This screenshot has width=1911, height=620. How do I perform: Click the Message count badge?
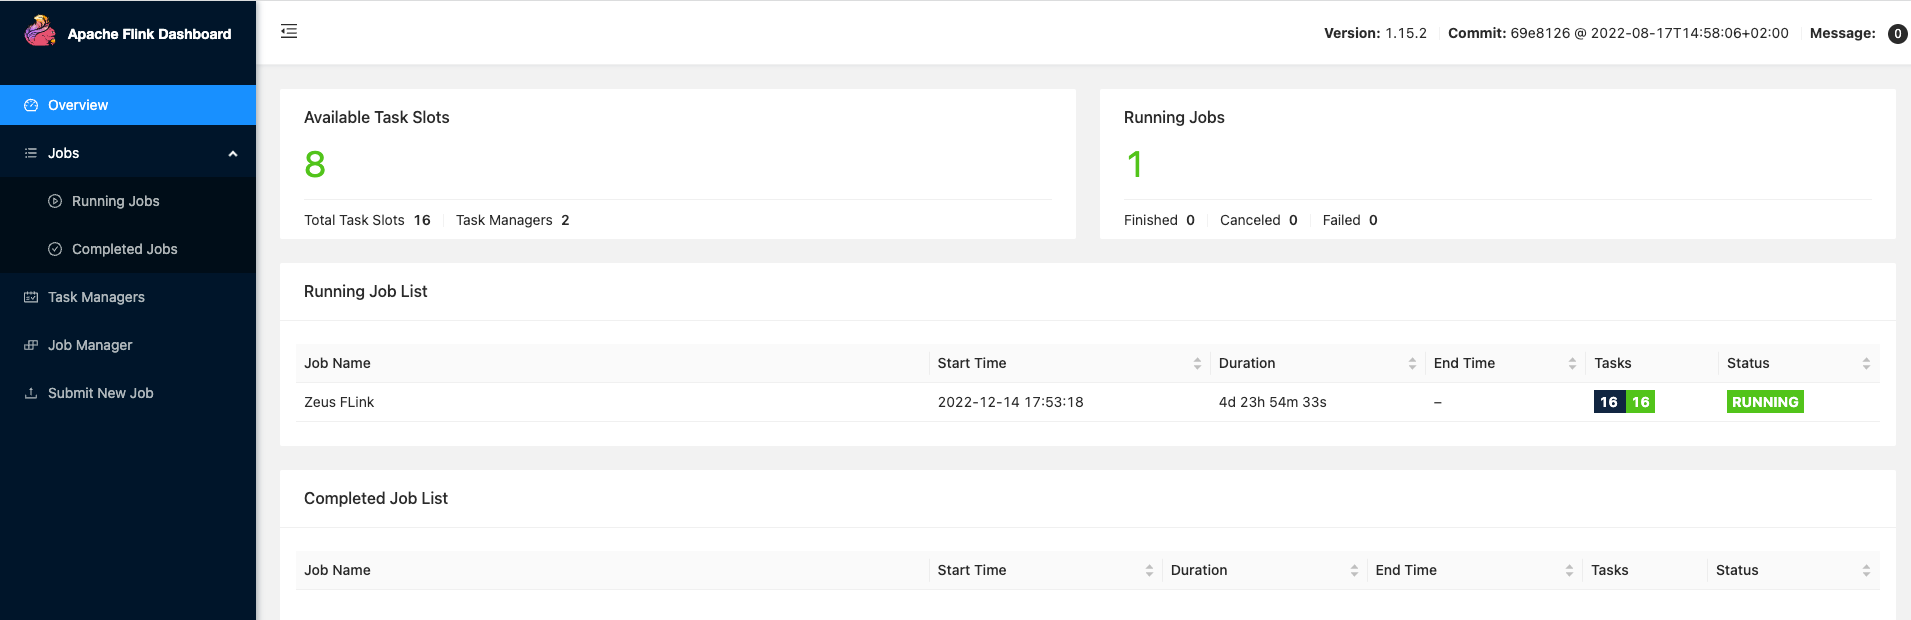pyautogui.click(x=1897, y=34)
